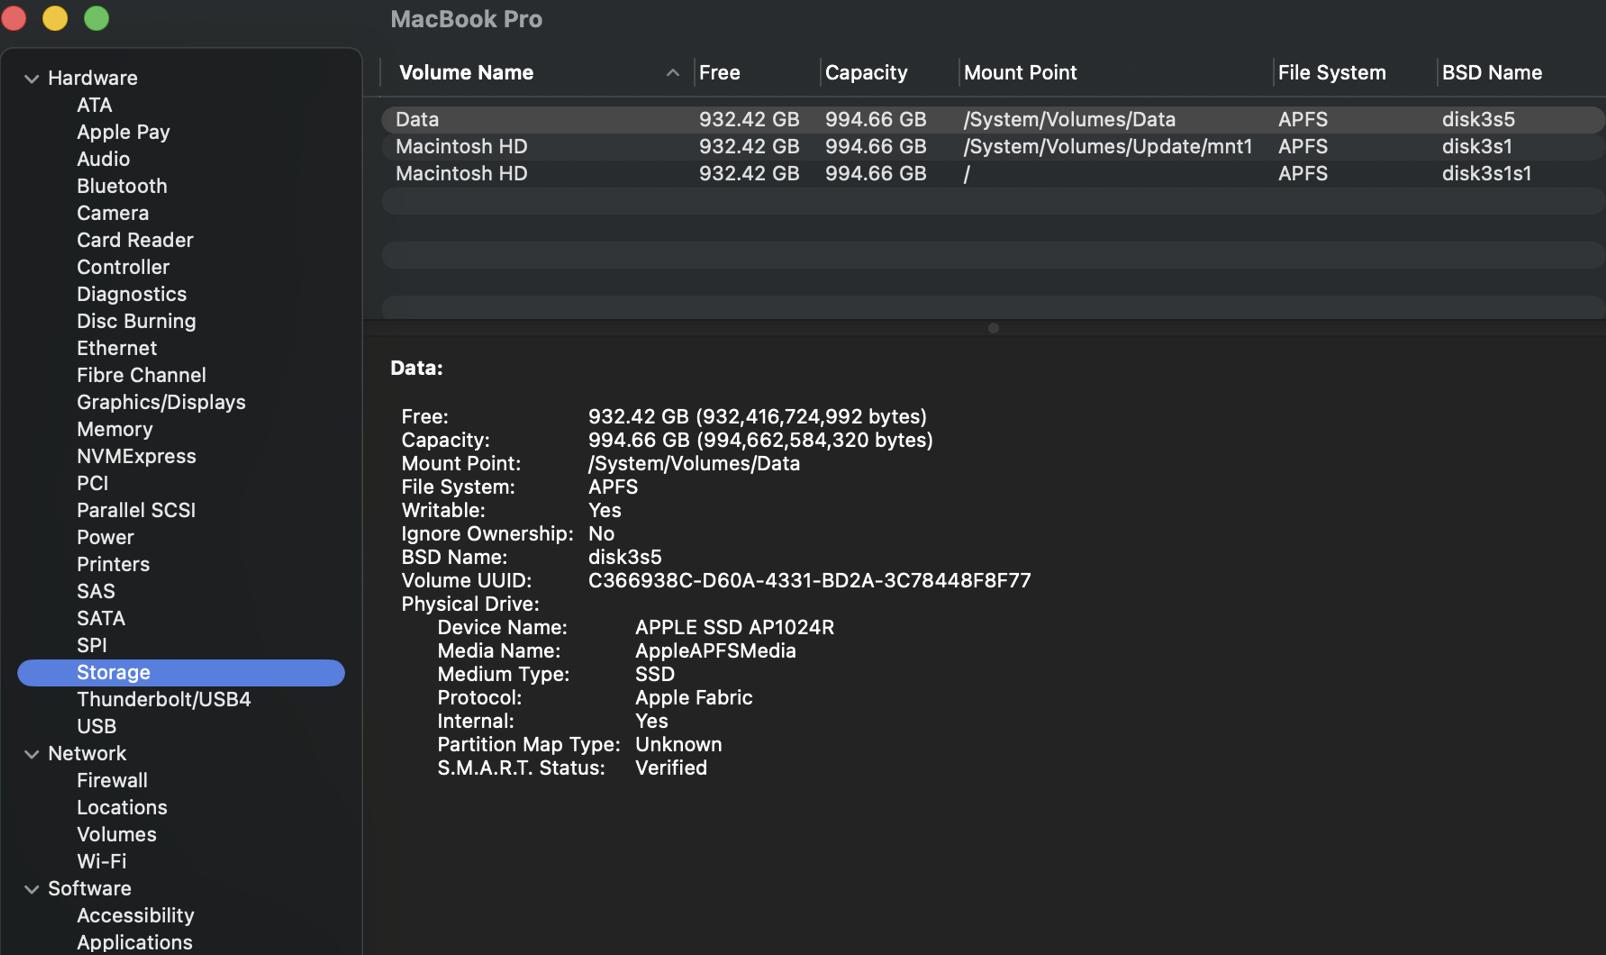Open Volumes under Network
Image resolution: width=1606 pixels, height=955 pixels.
116,834
